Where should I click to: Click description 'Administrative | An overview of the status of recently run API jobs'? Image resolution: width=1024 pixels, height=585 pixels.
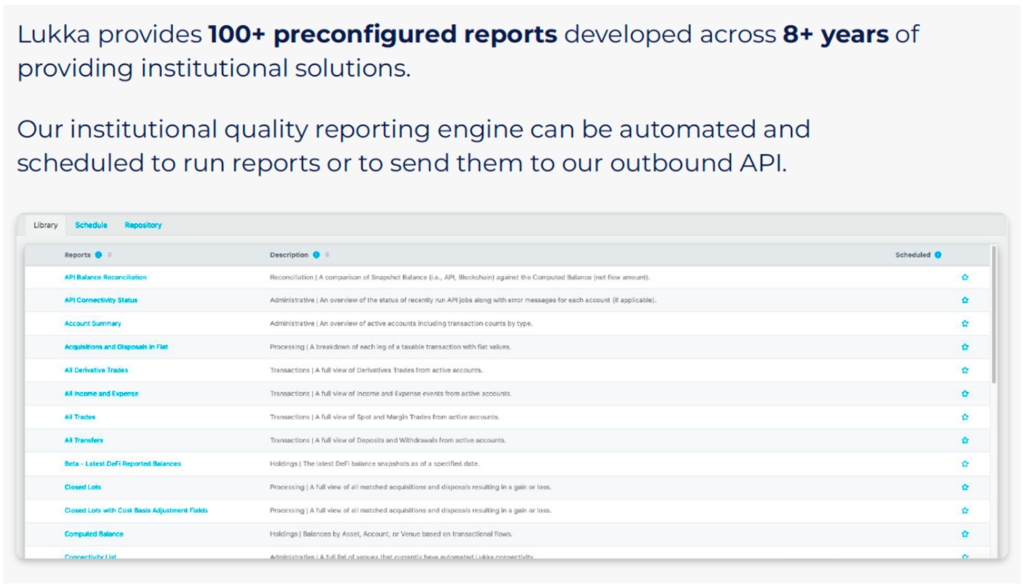point(463,300)
